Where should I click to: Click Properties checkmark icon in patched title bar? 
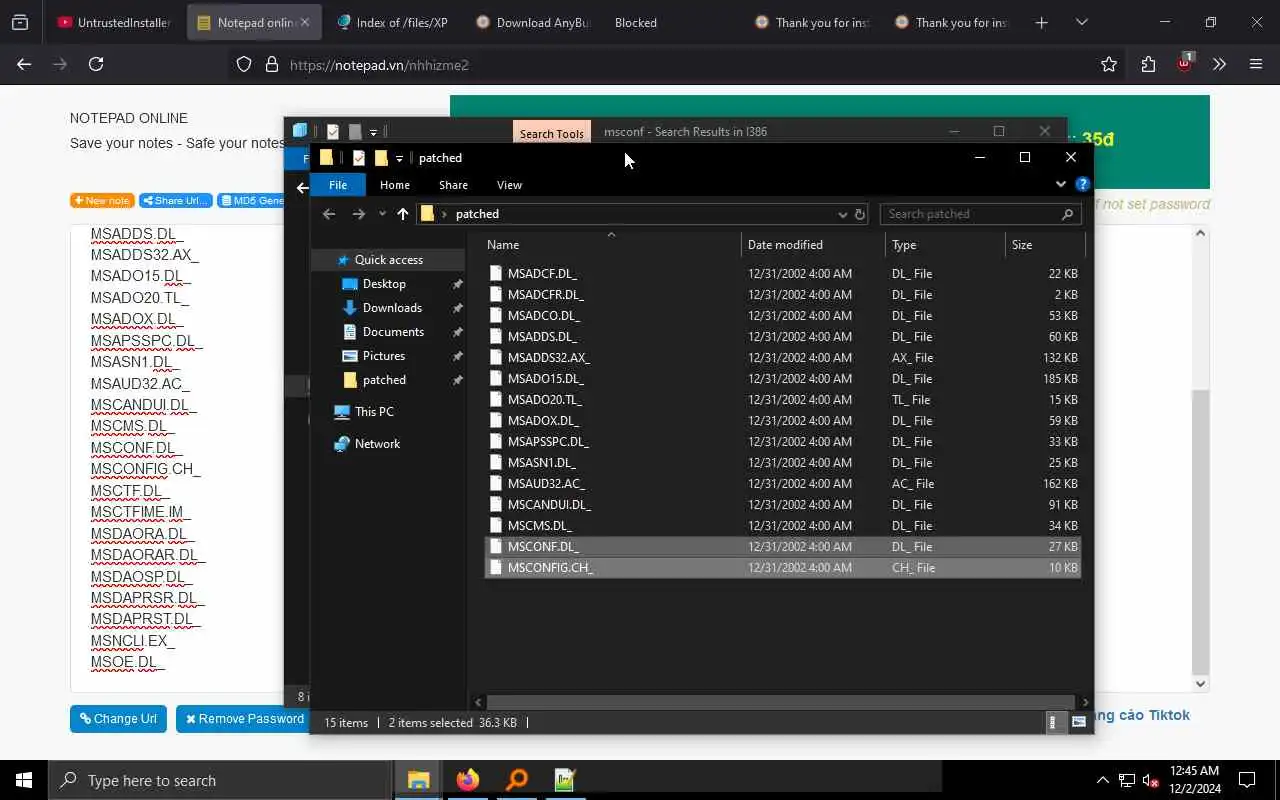point(359,158)
